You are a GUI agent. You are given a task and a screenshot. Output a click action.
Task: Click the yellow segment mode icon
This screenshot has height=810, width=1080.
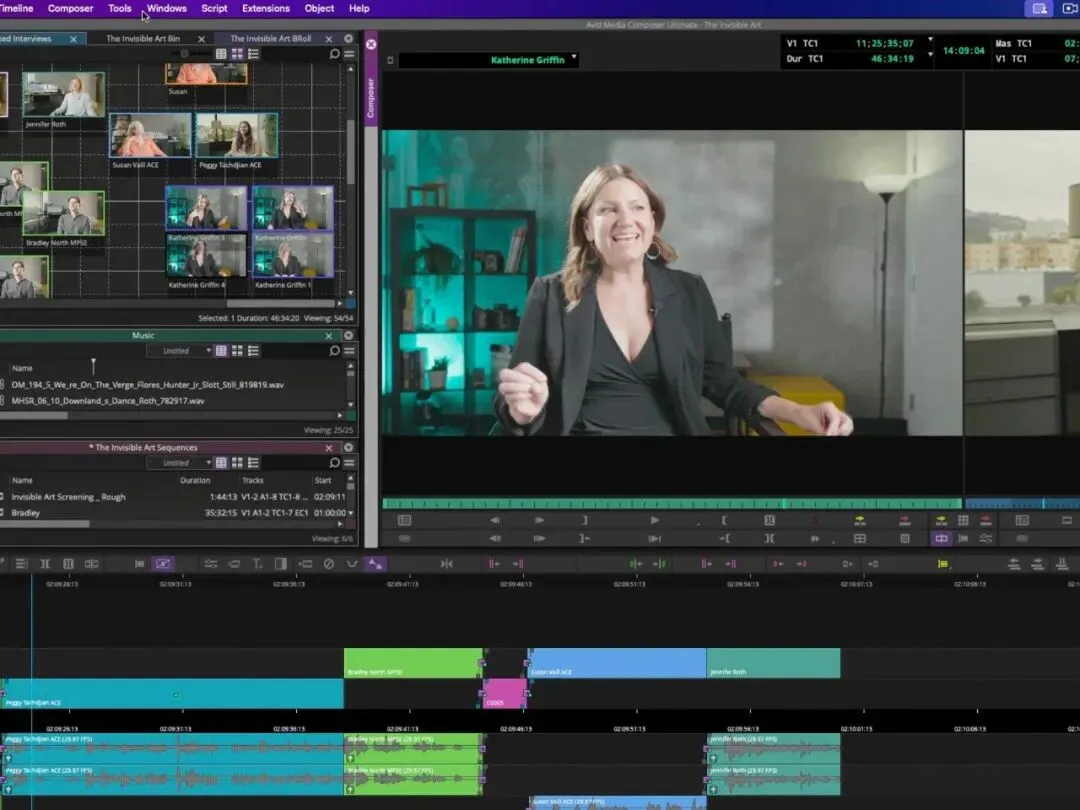point(942,564)
